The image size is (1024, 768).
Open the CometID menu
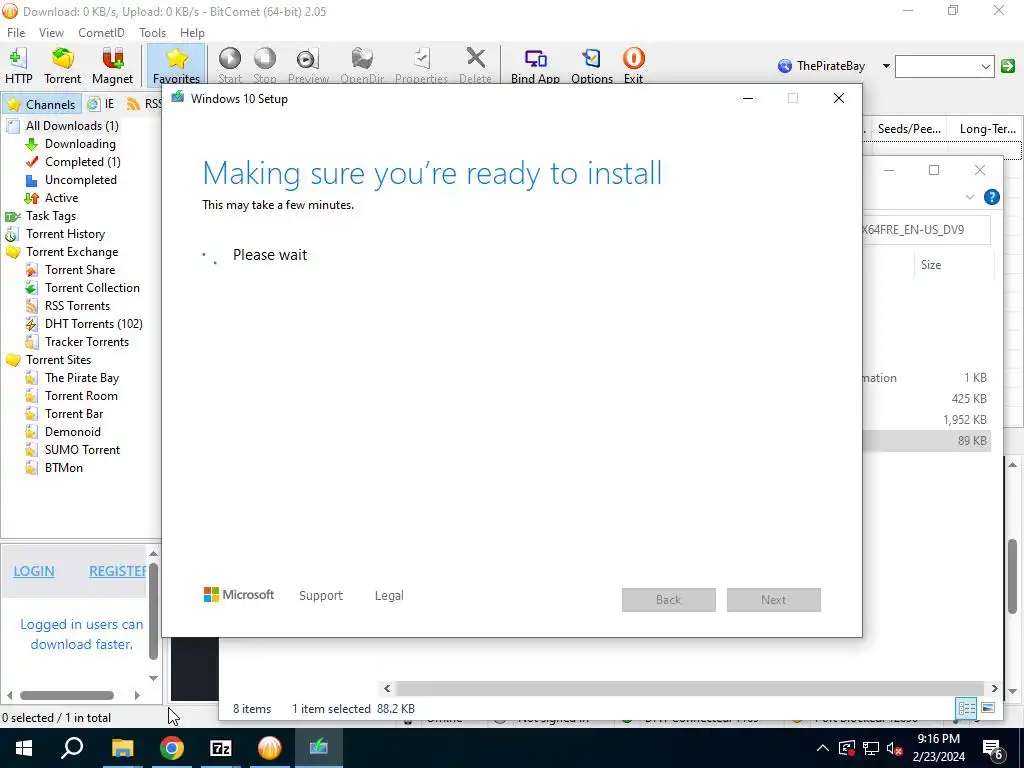coord(101,33)
